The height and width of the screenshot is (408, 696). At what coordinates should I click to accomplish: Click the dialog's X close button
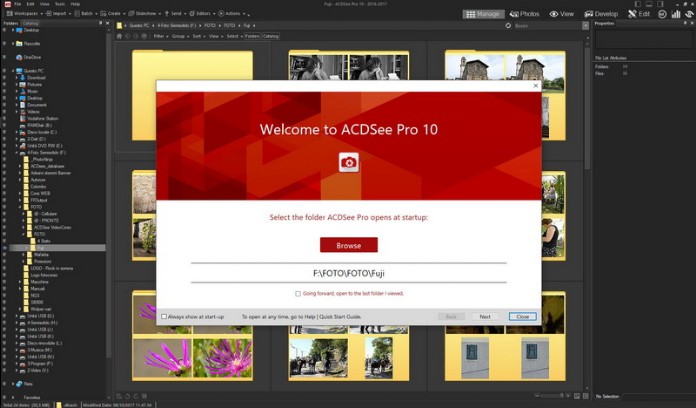click(535, 86)
